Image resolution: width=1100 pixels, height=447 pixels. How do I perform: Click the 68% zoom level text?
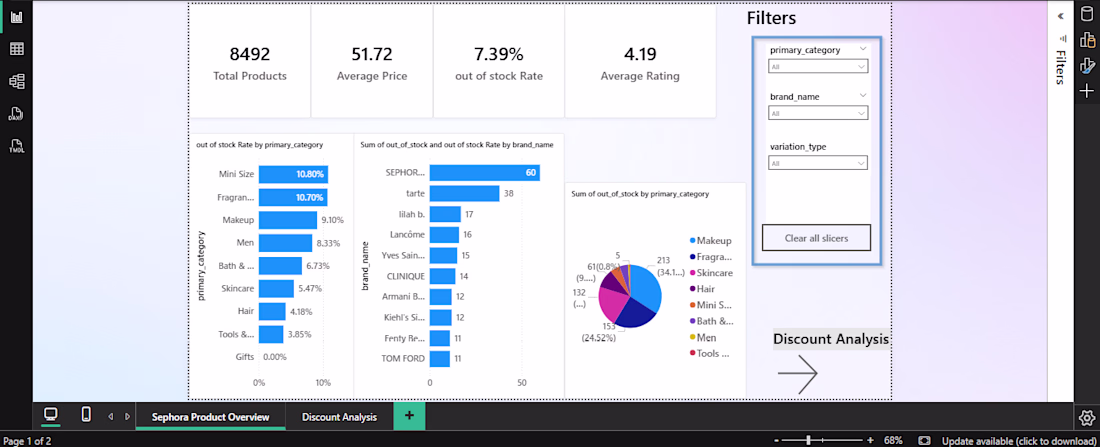point(893,441)
